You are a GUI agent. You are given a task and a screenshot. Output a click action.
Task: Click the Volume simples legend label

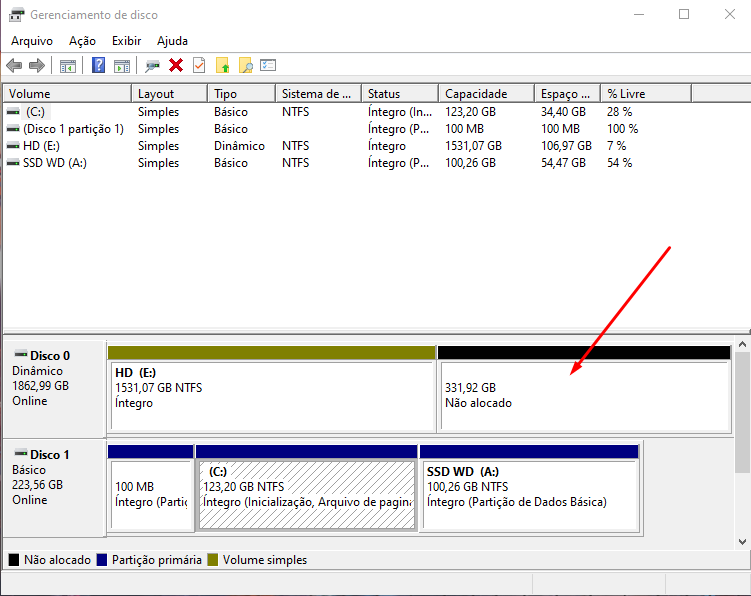click(265, 560)
